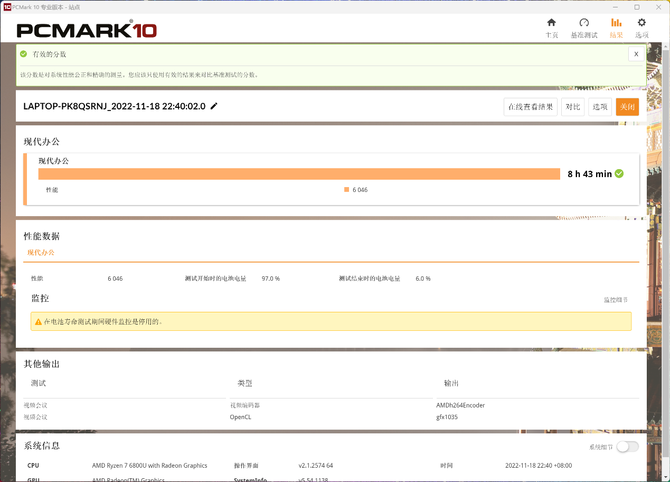This screenshot has width=670, height=482.
Task: Click the pencil icon to rename result
Action: point(214,106)
